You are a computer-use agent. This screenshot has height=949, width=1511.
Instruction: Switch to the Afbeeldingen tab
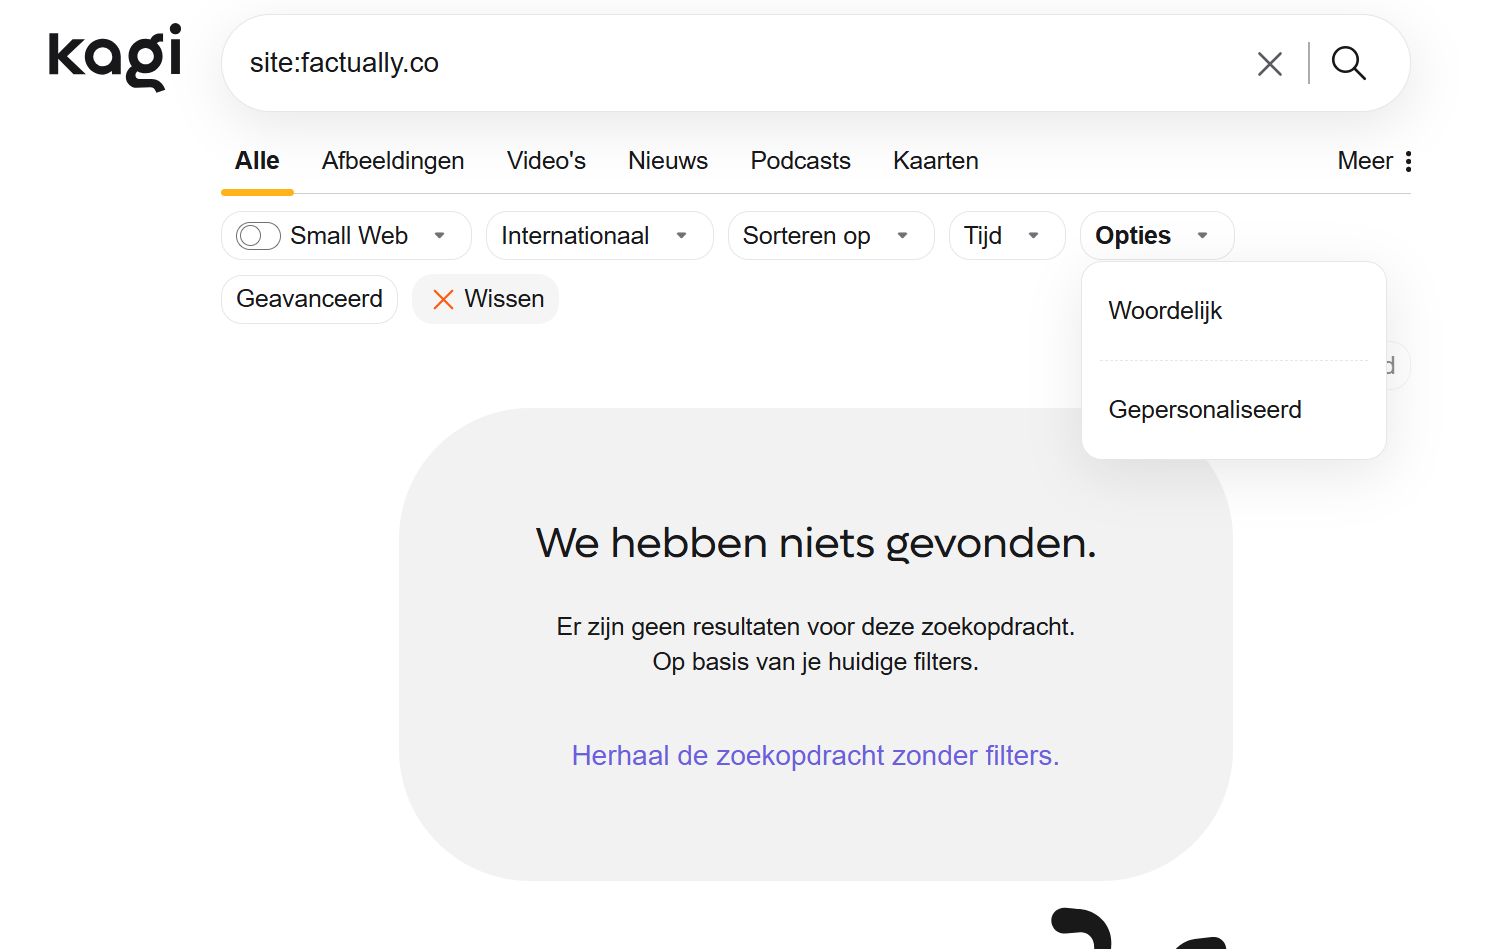pyautogui.click(x=393, y=161)
